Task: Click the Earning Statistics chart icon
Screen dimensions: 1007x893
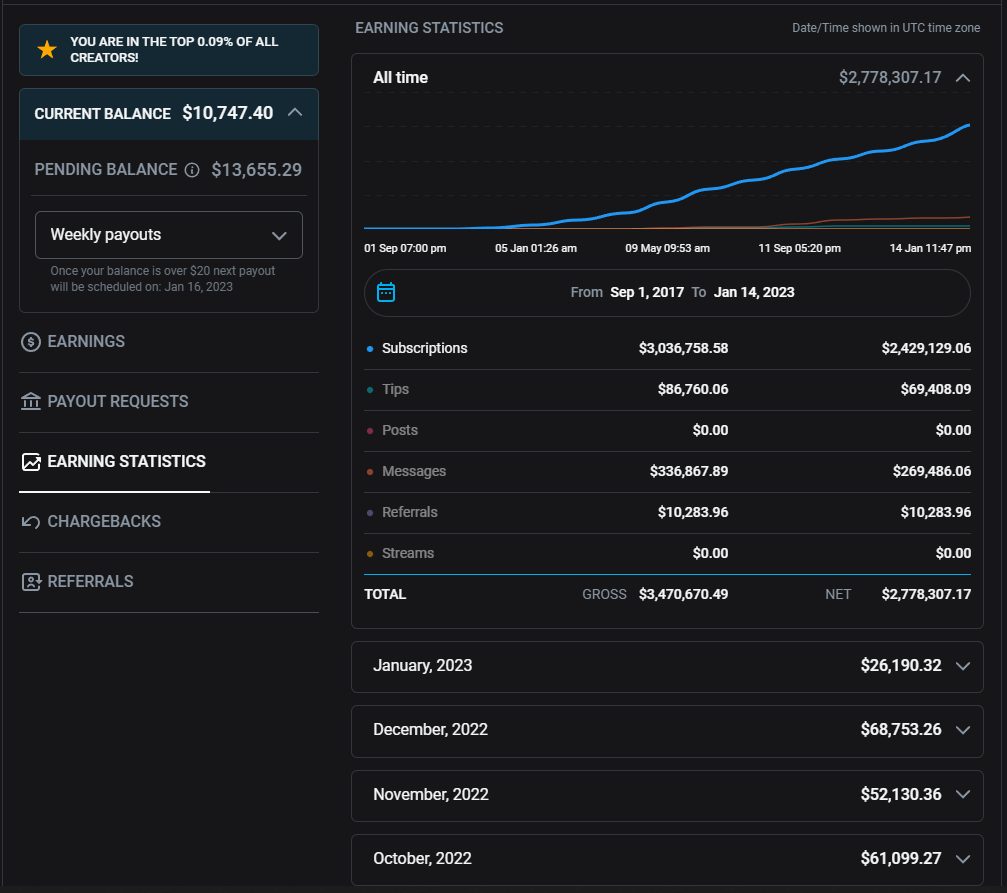Action: pyautogui.click(x=31, y=462)
